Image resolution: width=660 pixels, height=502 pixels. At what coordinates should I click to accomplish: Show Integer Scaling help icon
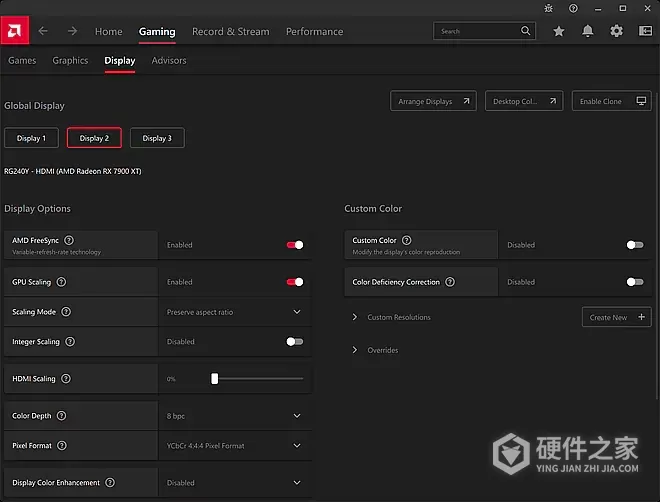point(70,342)
